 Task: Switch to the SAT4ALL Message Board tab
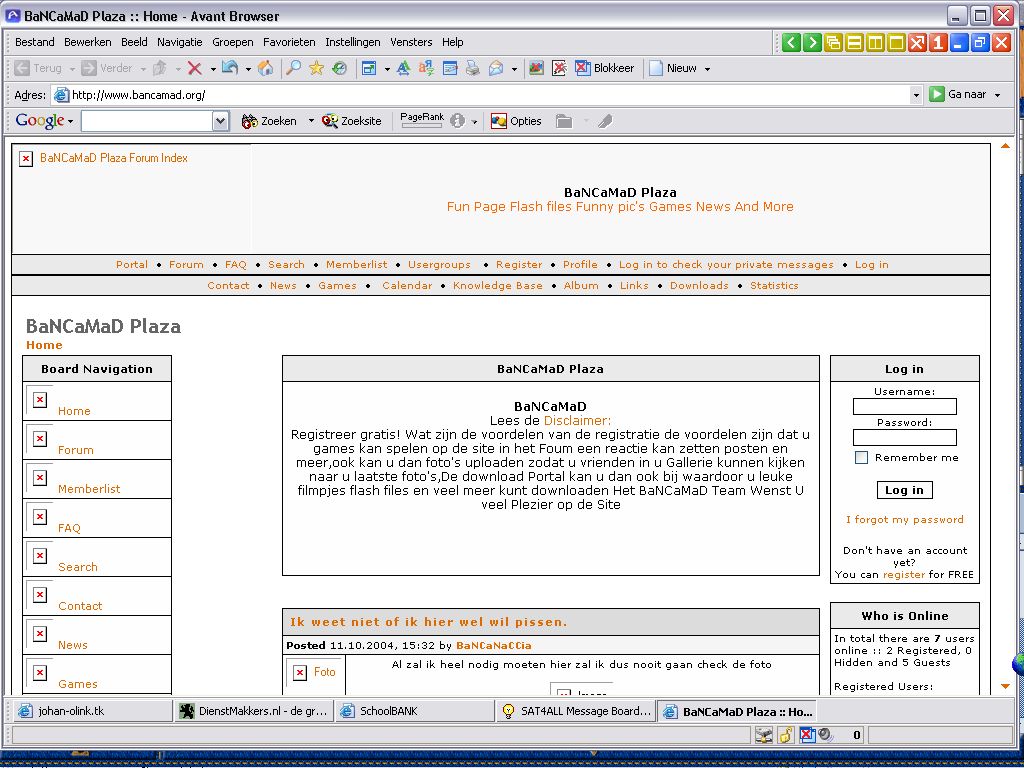click(x=576, y=711)
